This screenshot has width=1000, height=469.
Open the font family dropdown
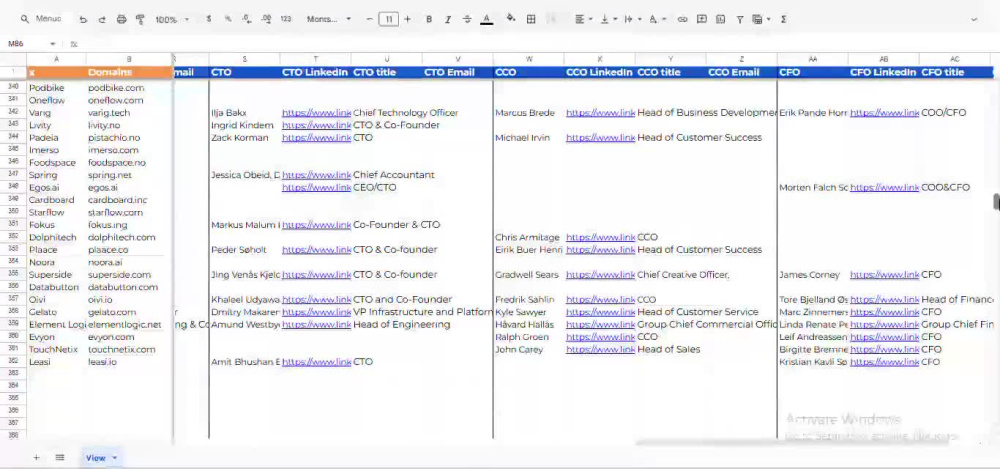[x=329, y=19]
